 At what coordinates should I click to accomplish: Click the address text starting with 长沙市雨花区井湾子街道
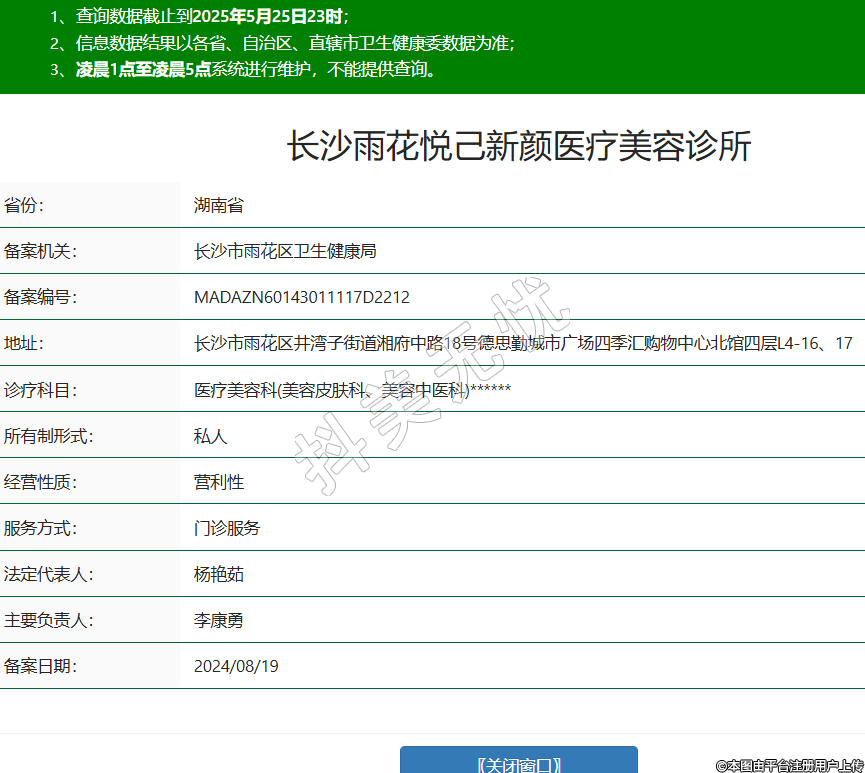(x=522, y=344)
